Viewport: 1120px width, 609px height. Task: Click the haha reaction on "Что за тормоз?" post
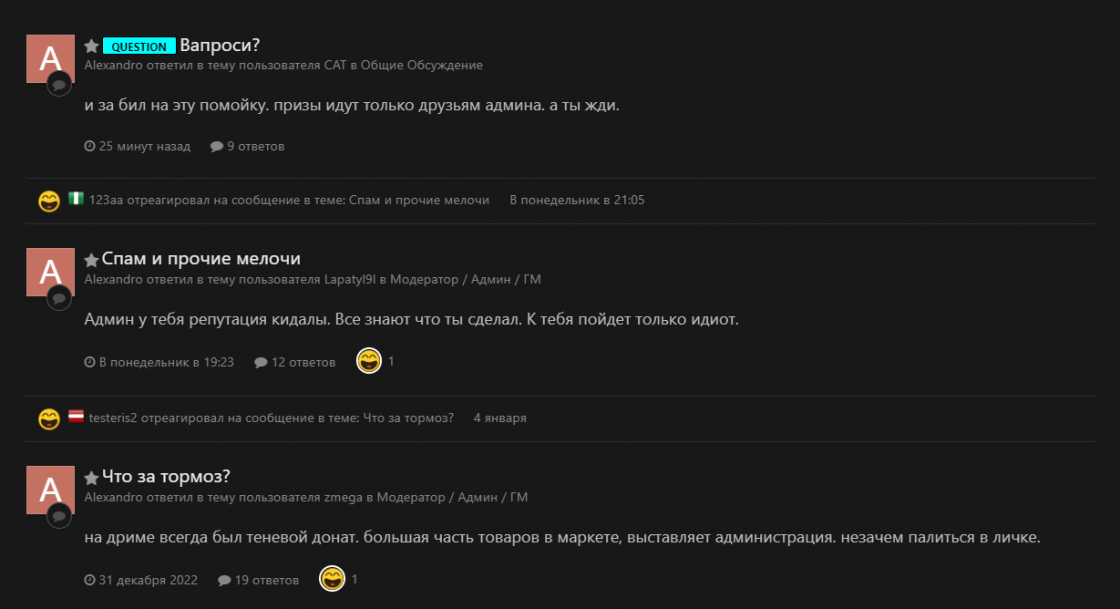pyautogui.click(x=330, y=578)
